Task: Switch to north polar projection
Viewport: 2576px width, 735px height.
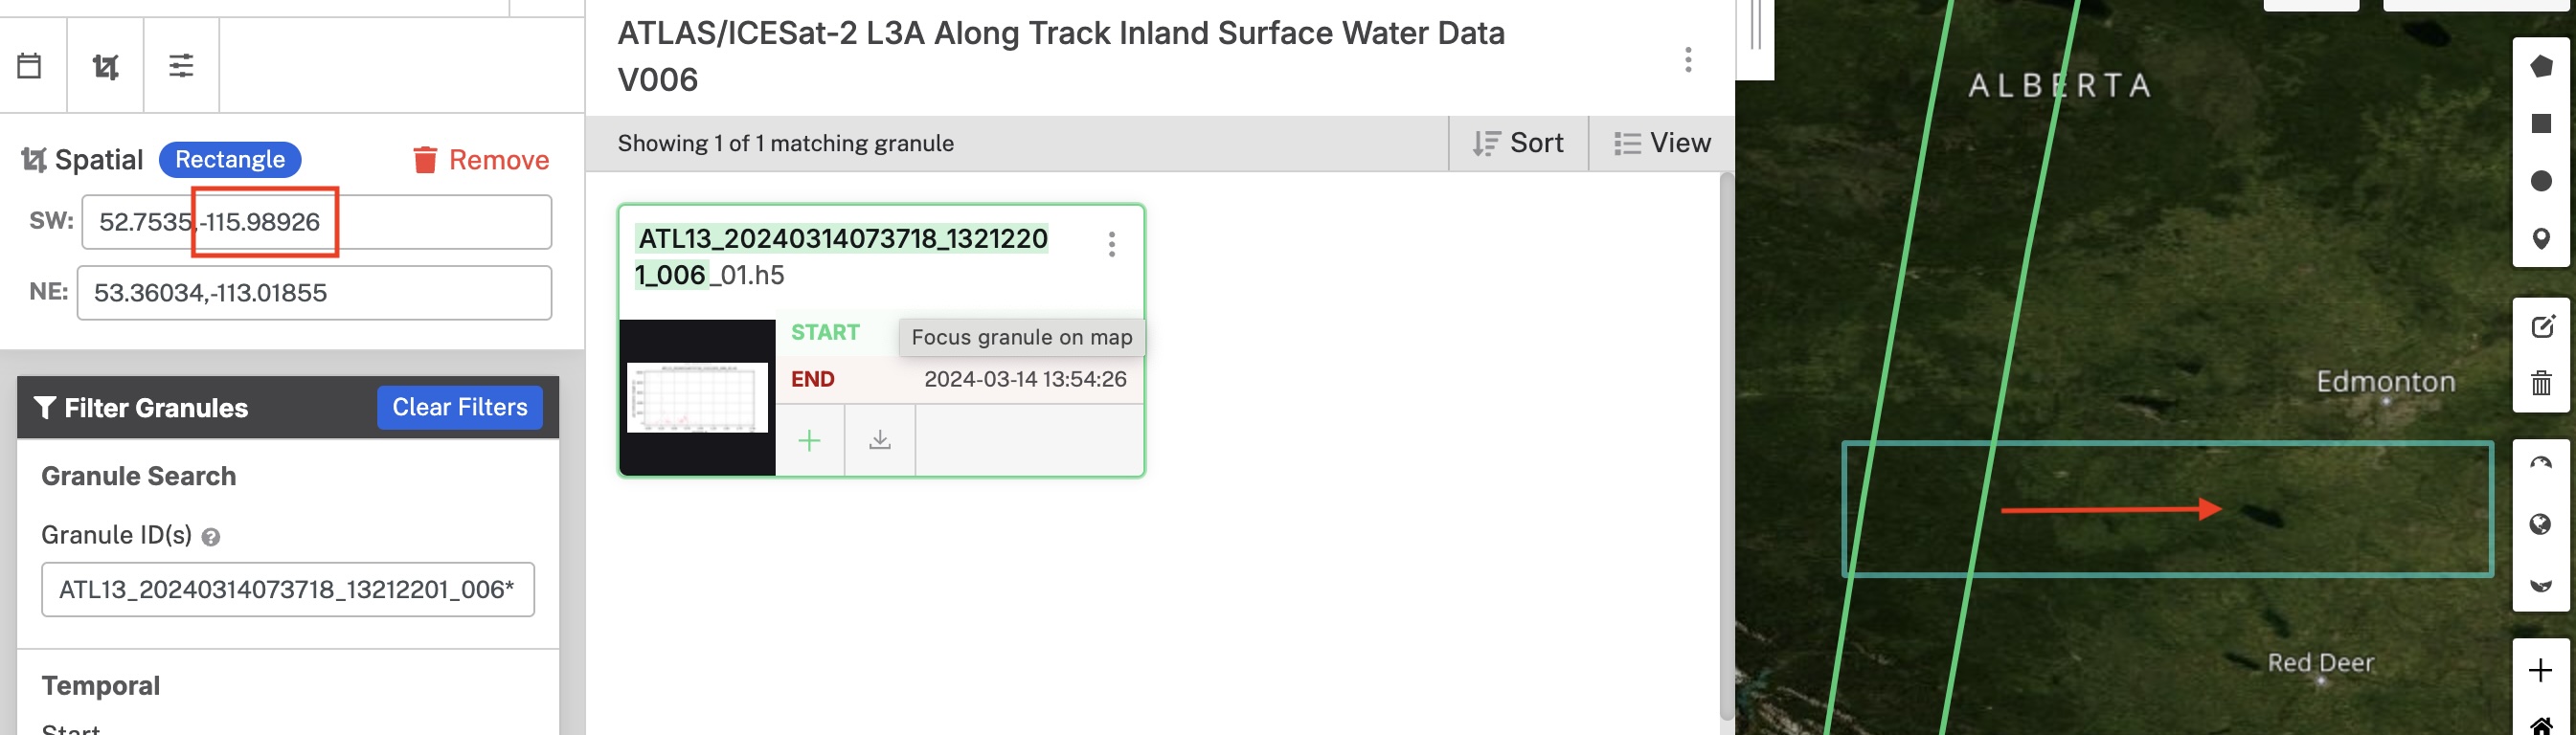Action: click(x=2540, y=464)
